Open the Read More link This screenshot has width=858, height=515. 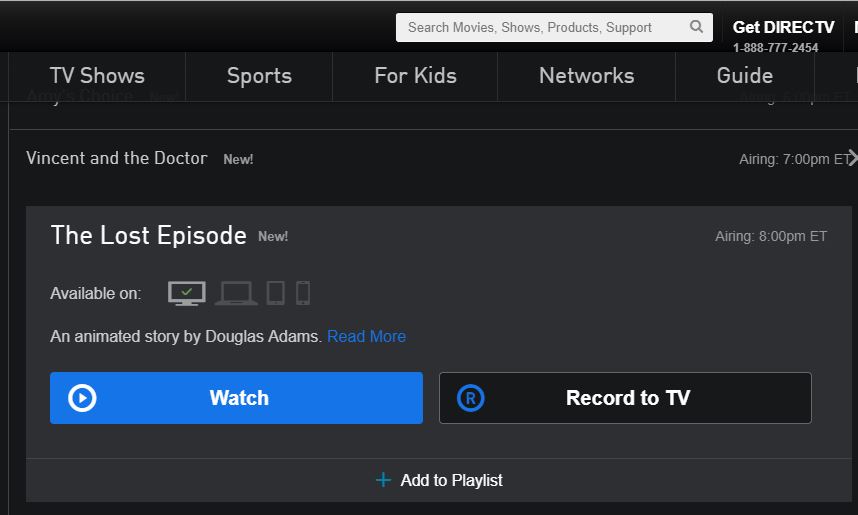(x=366, y=336)
